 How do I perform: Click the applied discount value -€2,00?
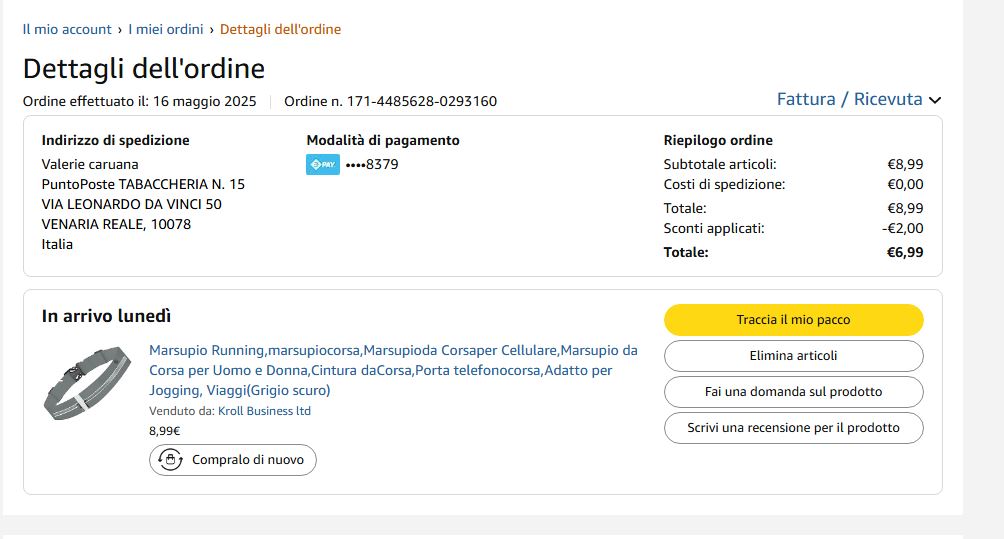902,228
